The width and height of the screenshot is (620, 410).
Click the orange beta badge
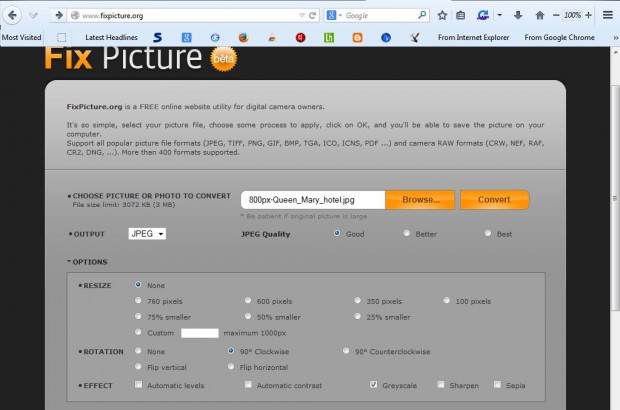point(223,59)
